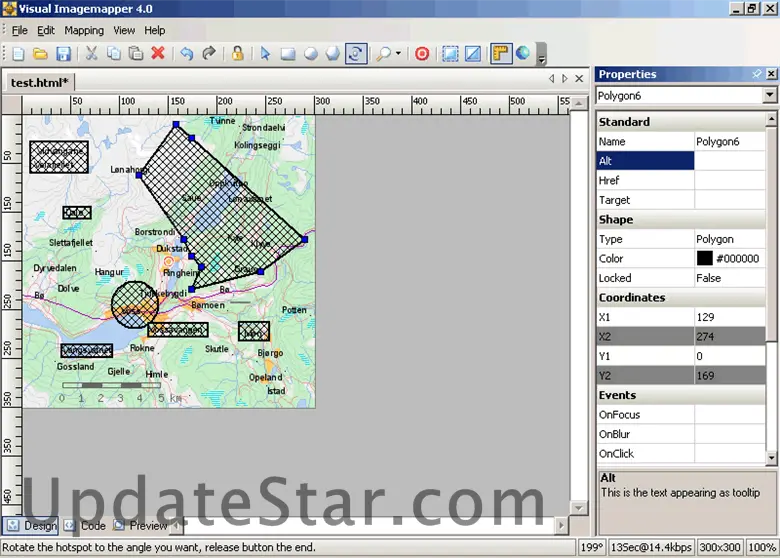Delete hotspot with red X icon

(158, 53)
